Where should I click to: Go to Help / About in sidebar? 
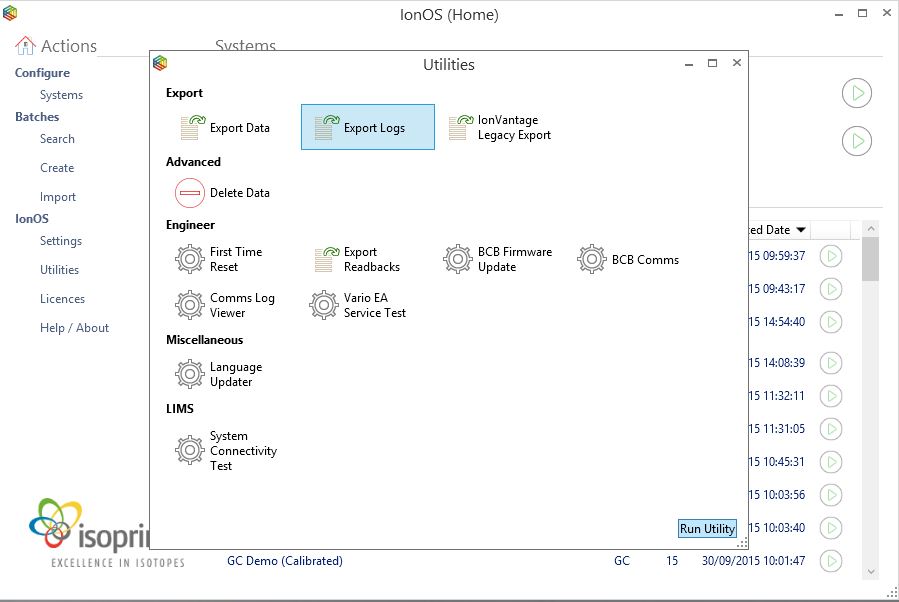click(74, 328)
